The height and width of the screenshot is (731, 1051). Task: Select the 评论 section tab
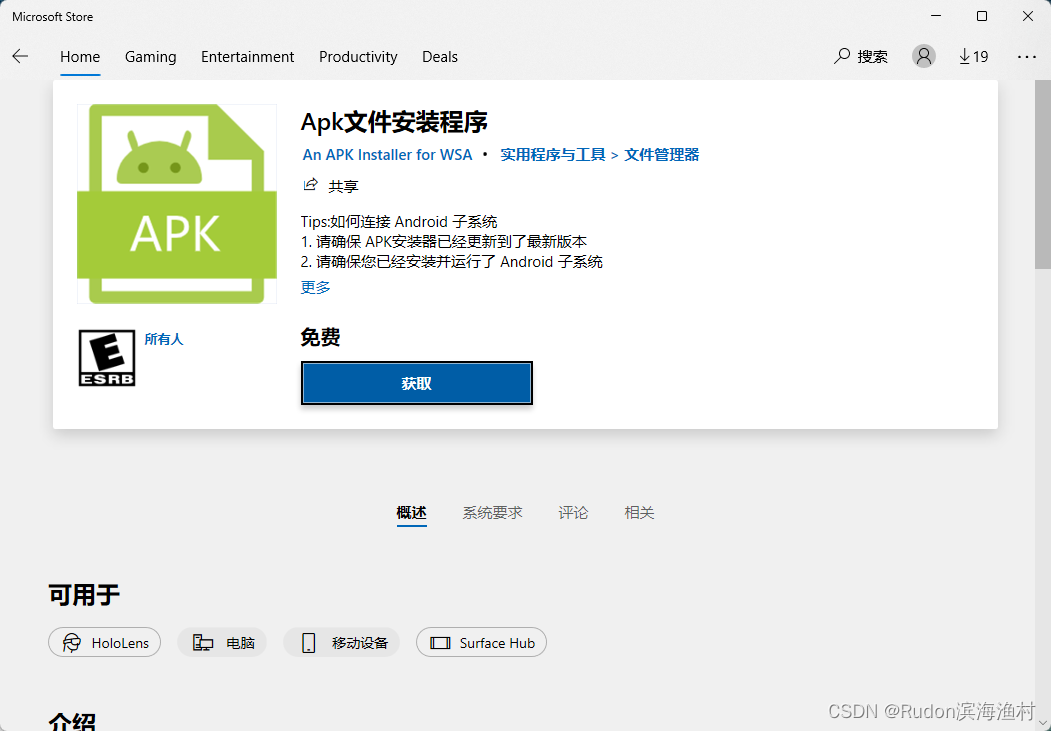(573, 513)
